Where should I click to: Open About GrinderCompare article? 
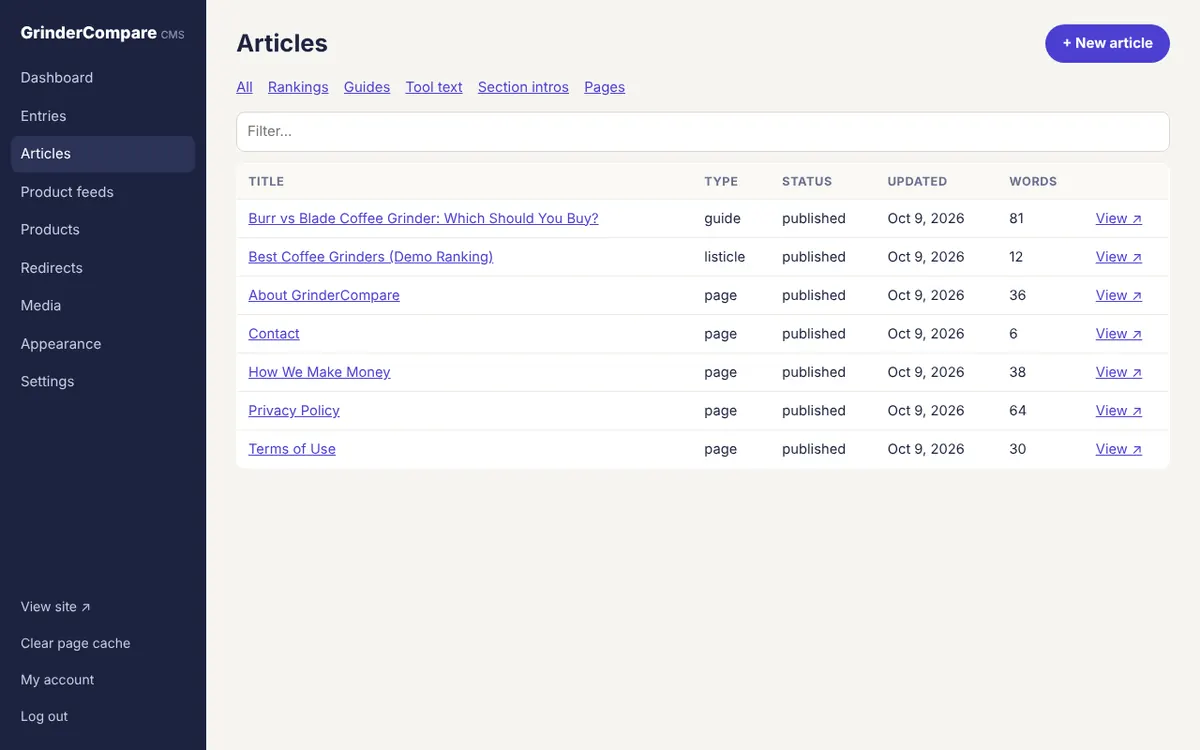[324, 296]
